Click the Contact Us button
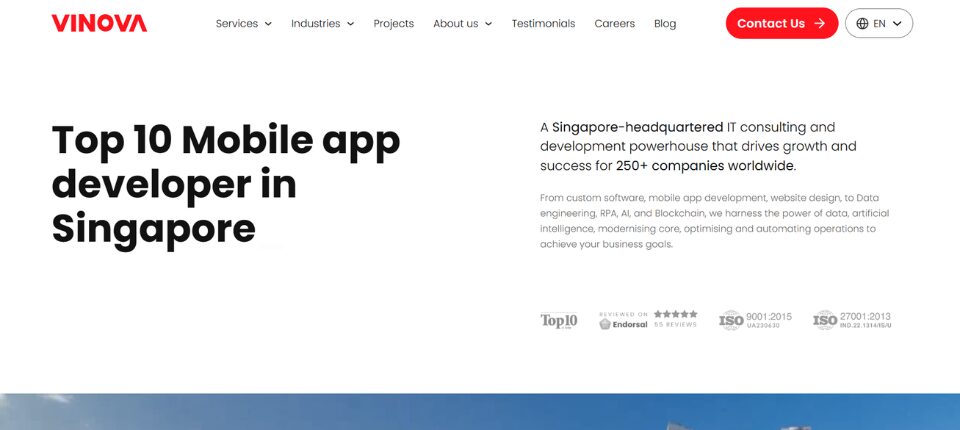This screenshot has height=430, width=960. [x=782, y=23]
